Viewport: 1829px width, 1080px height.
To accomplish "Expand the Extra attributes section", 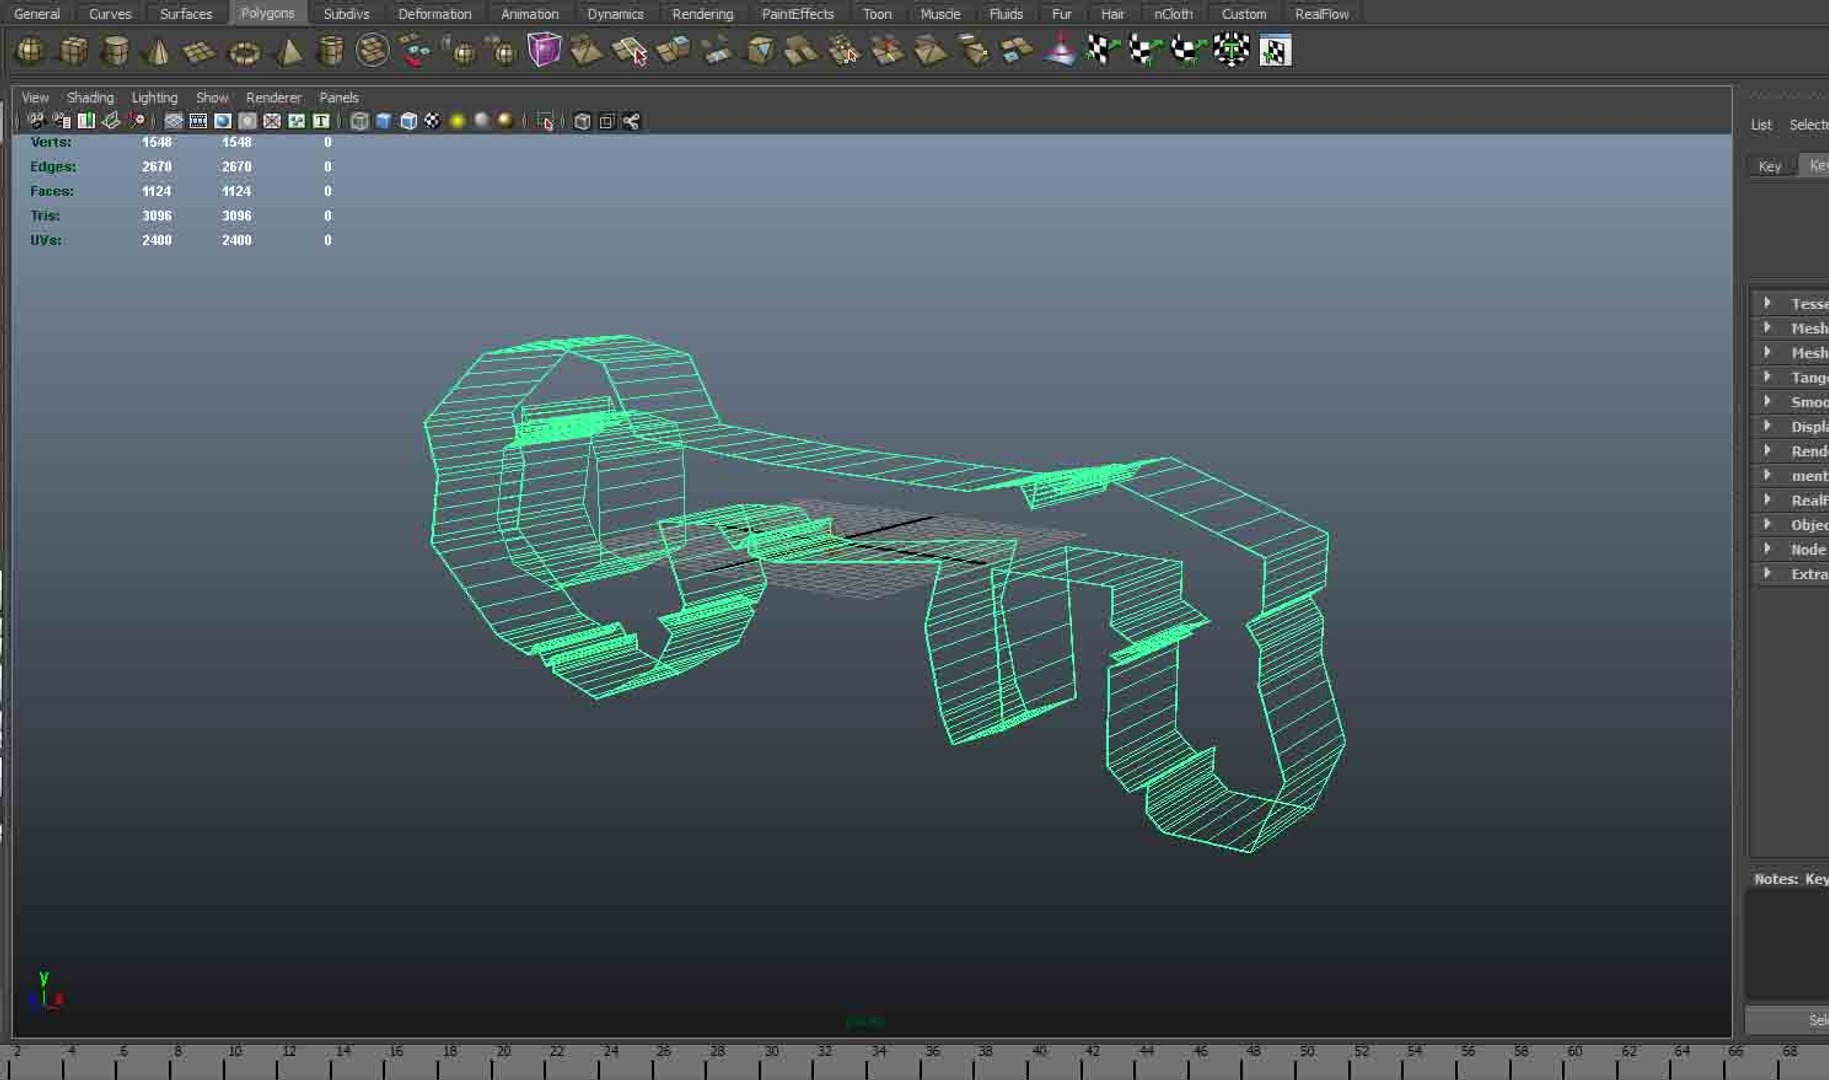I will pyautogui.click(x=1791, y=574).
